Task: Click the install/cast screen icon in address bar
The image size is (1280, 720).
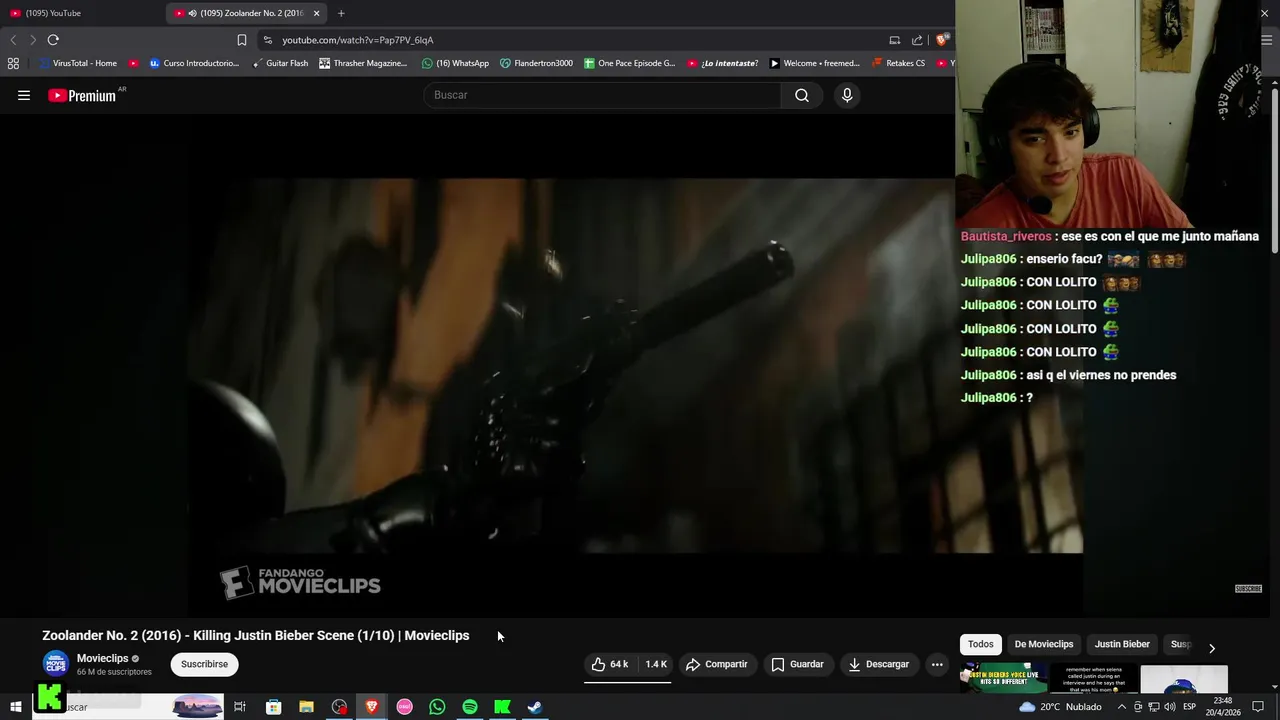Action: (x=895, y=40)
